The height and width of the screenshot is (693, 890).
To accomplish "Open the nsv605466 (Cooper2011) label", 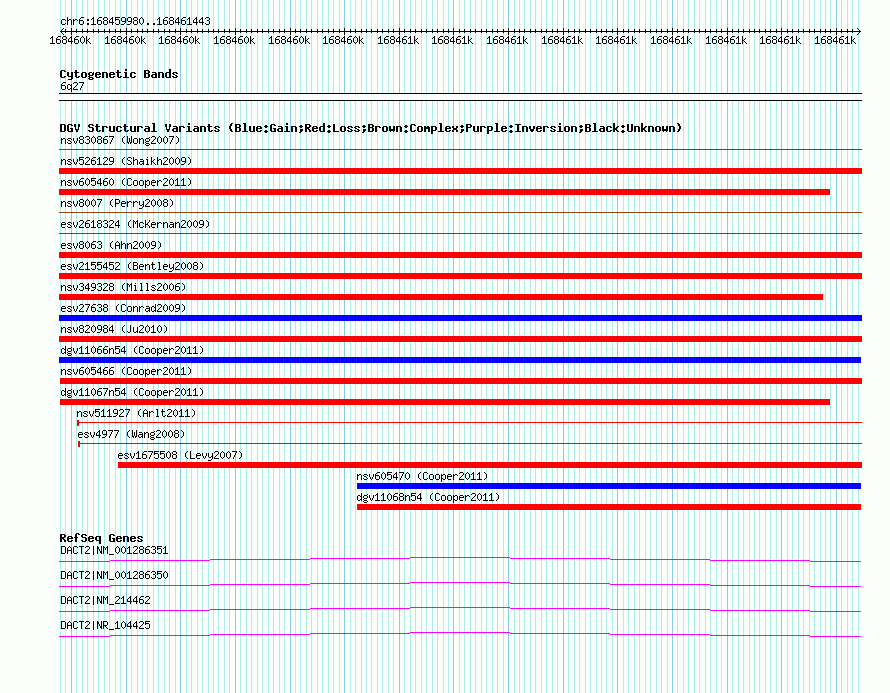I will (126, 371).
